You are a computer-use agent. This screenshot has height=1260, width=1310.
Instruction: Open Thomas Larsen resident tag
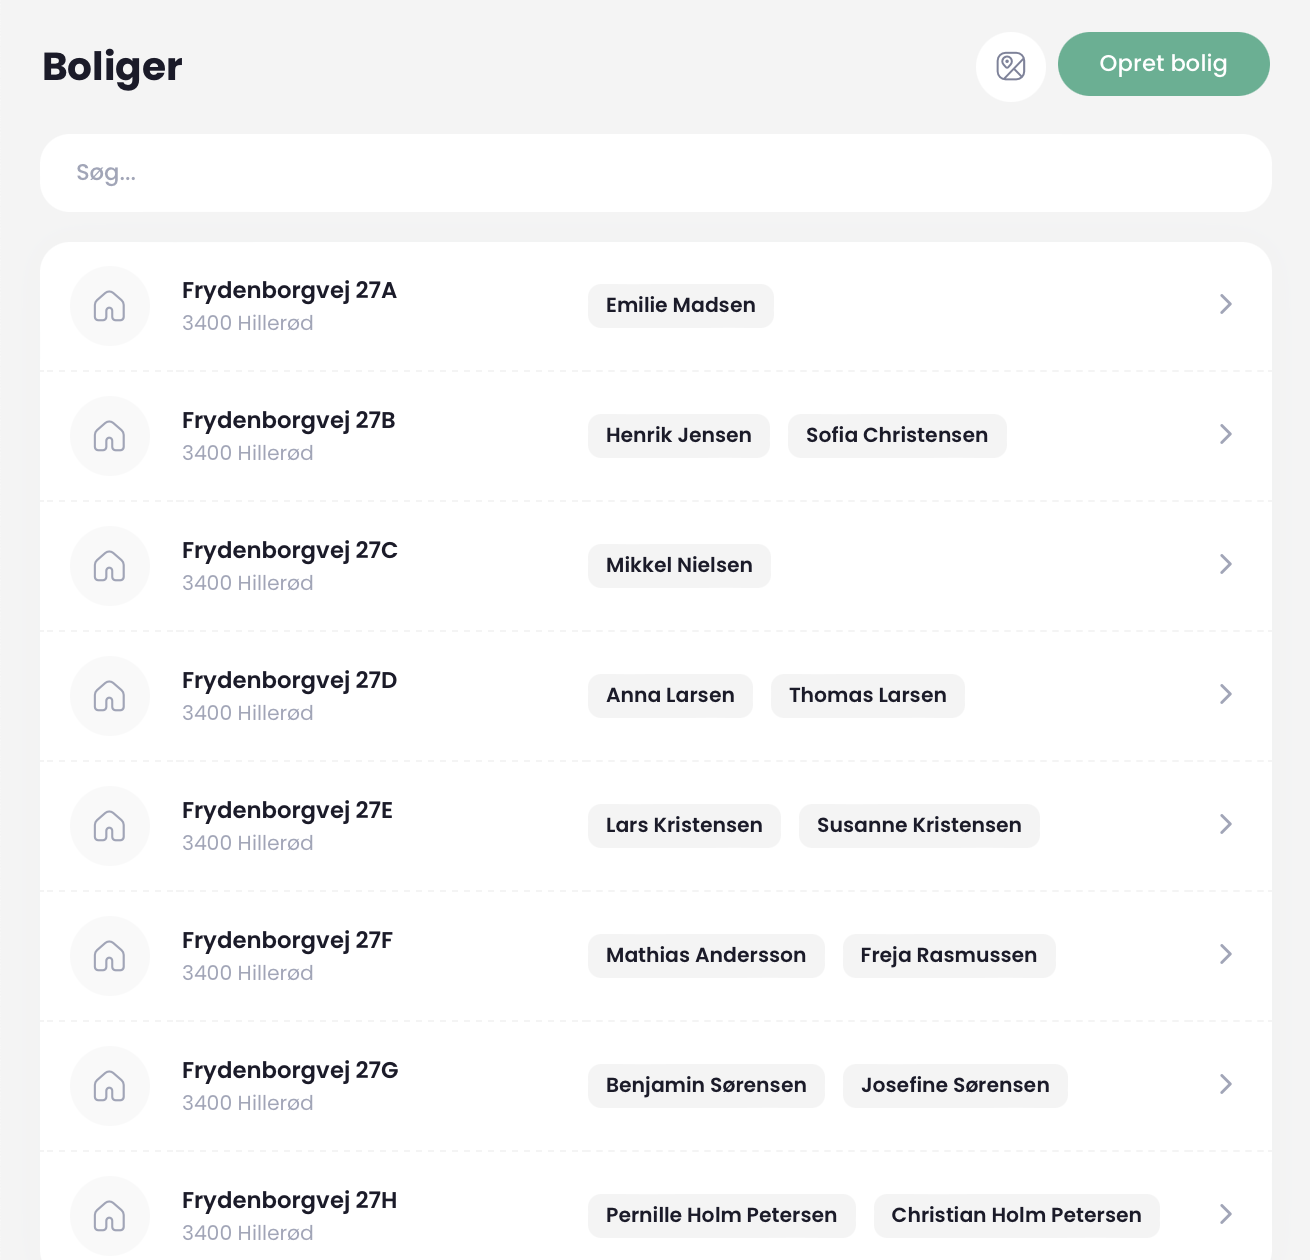click(x=868, y=696)
